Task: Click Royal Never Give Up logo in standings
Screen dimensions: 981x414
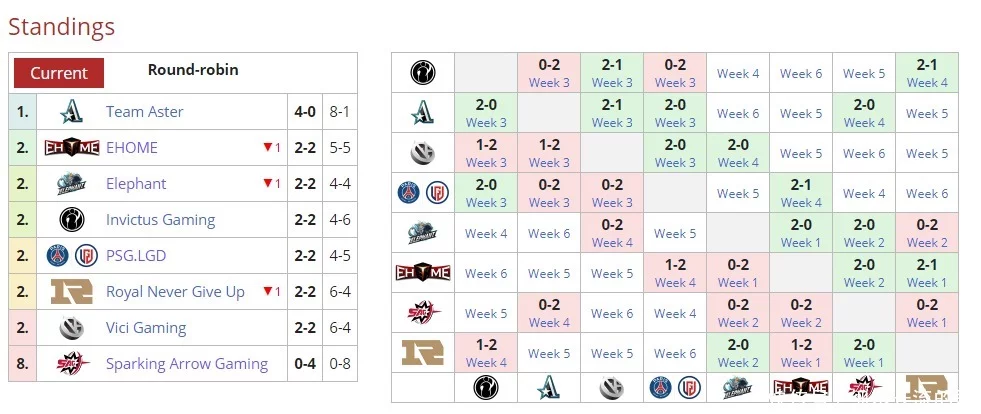Action: (72, 291)
